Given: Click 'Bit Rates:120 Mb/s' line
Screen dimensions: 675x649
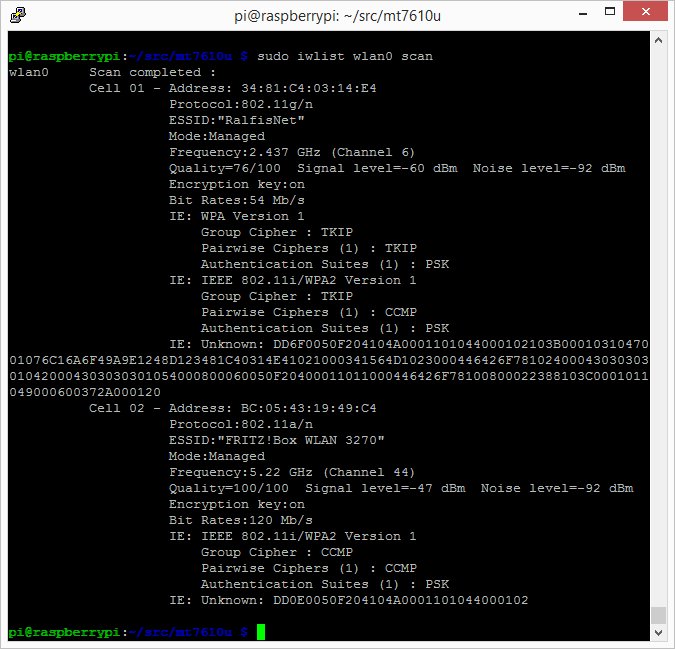Looking at the screenshot, I should pyautogui.click(x=241, y=520).
